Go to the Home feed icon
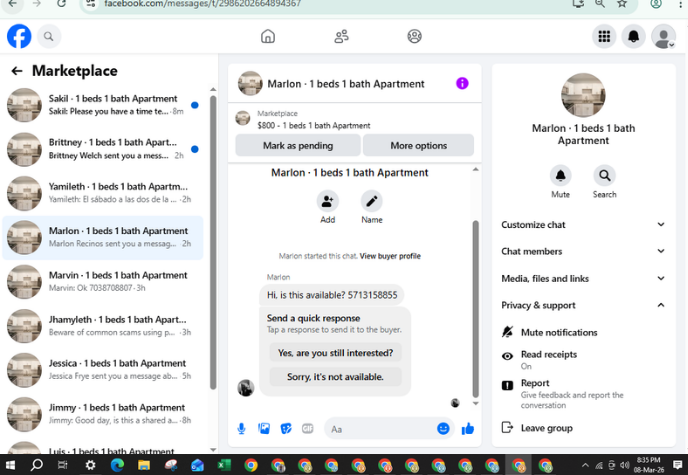Image resolution: width=688 pixels, height=475 pixels. point(268,36)
